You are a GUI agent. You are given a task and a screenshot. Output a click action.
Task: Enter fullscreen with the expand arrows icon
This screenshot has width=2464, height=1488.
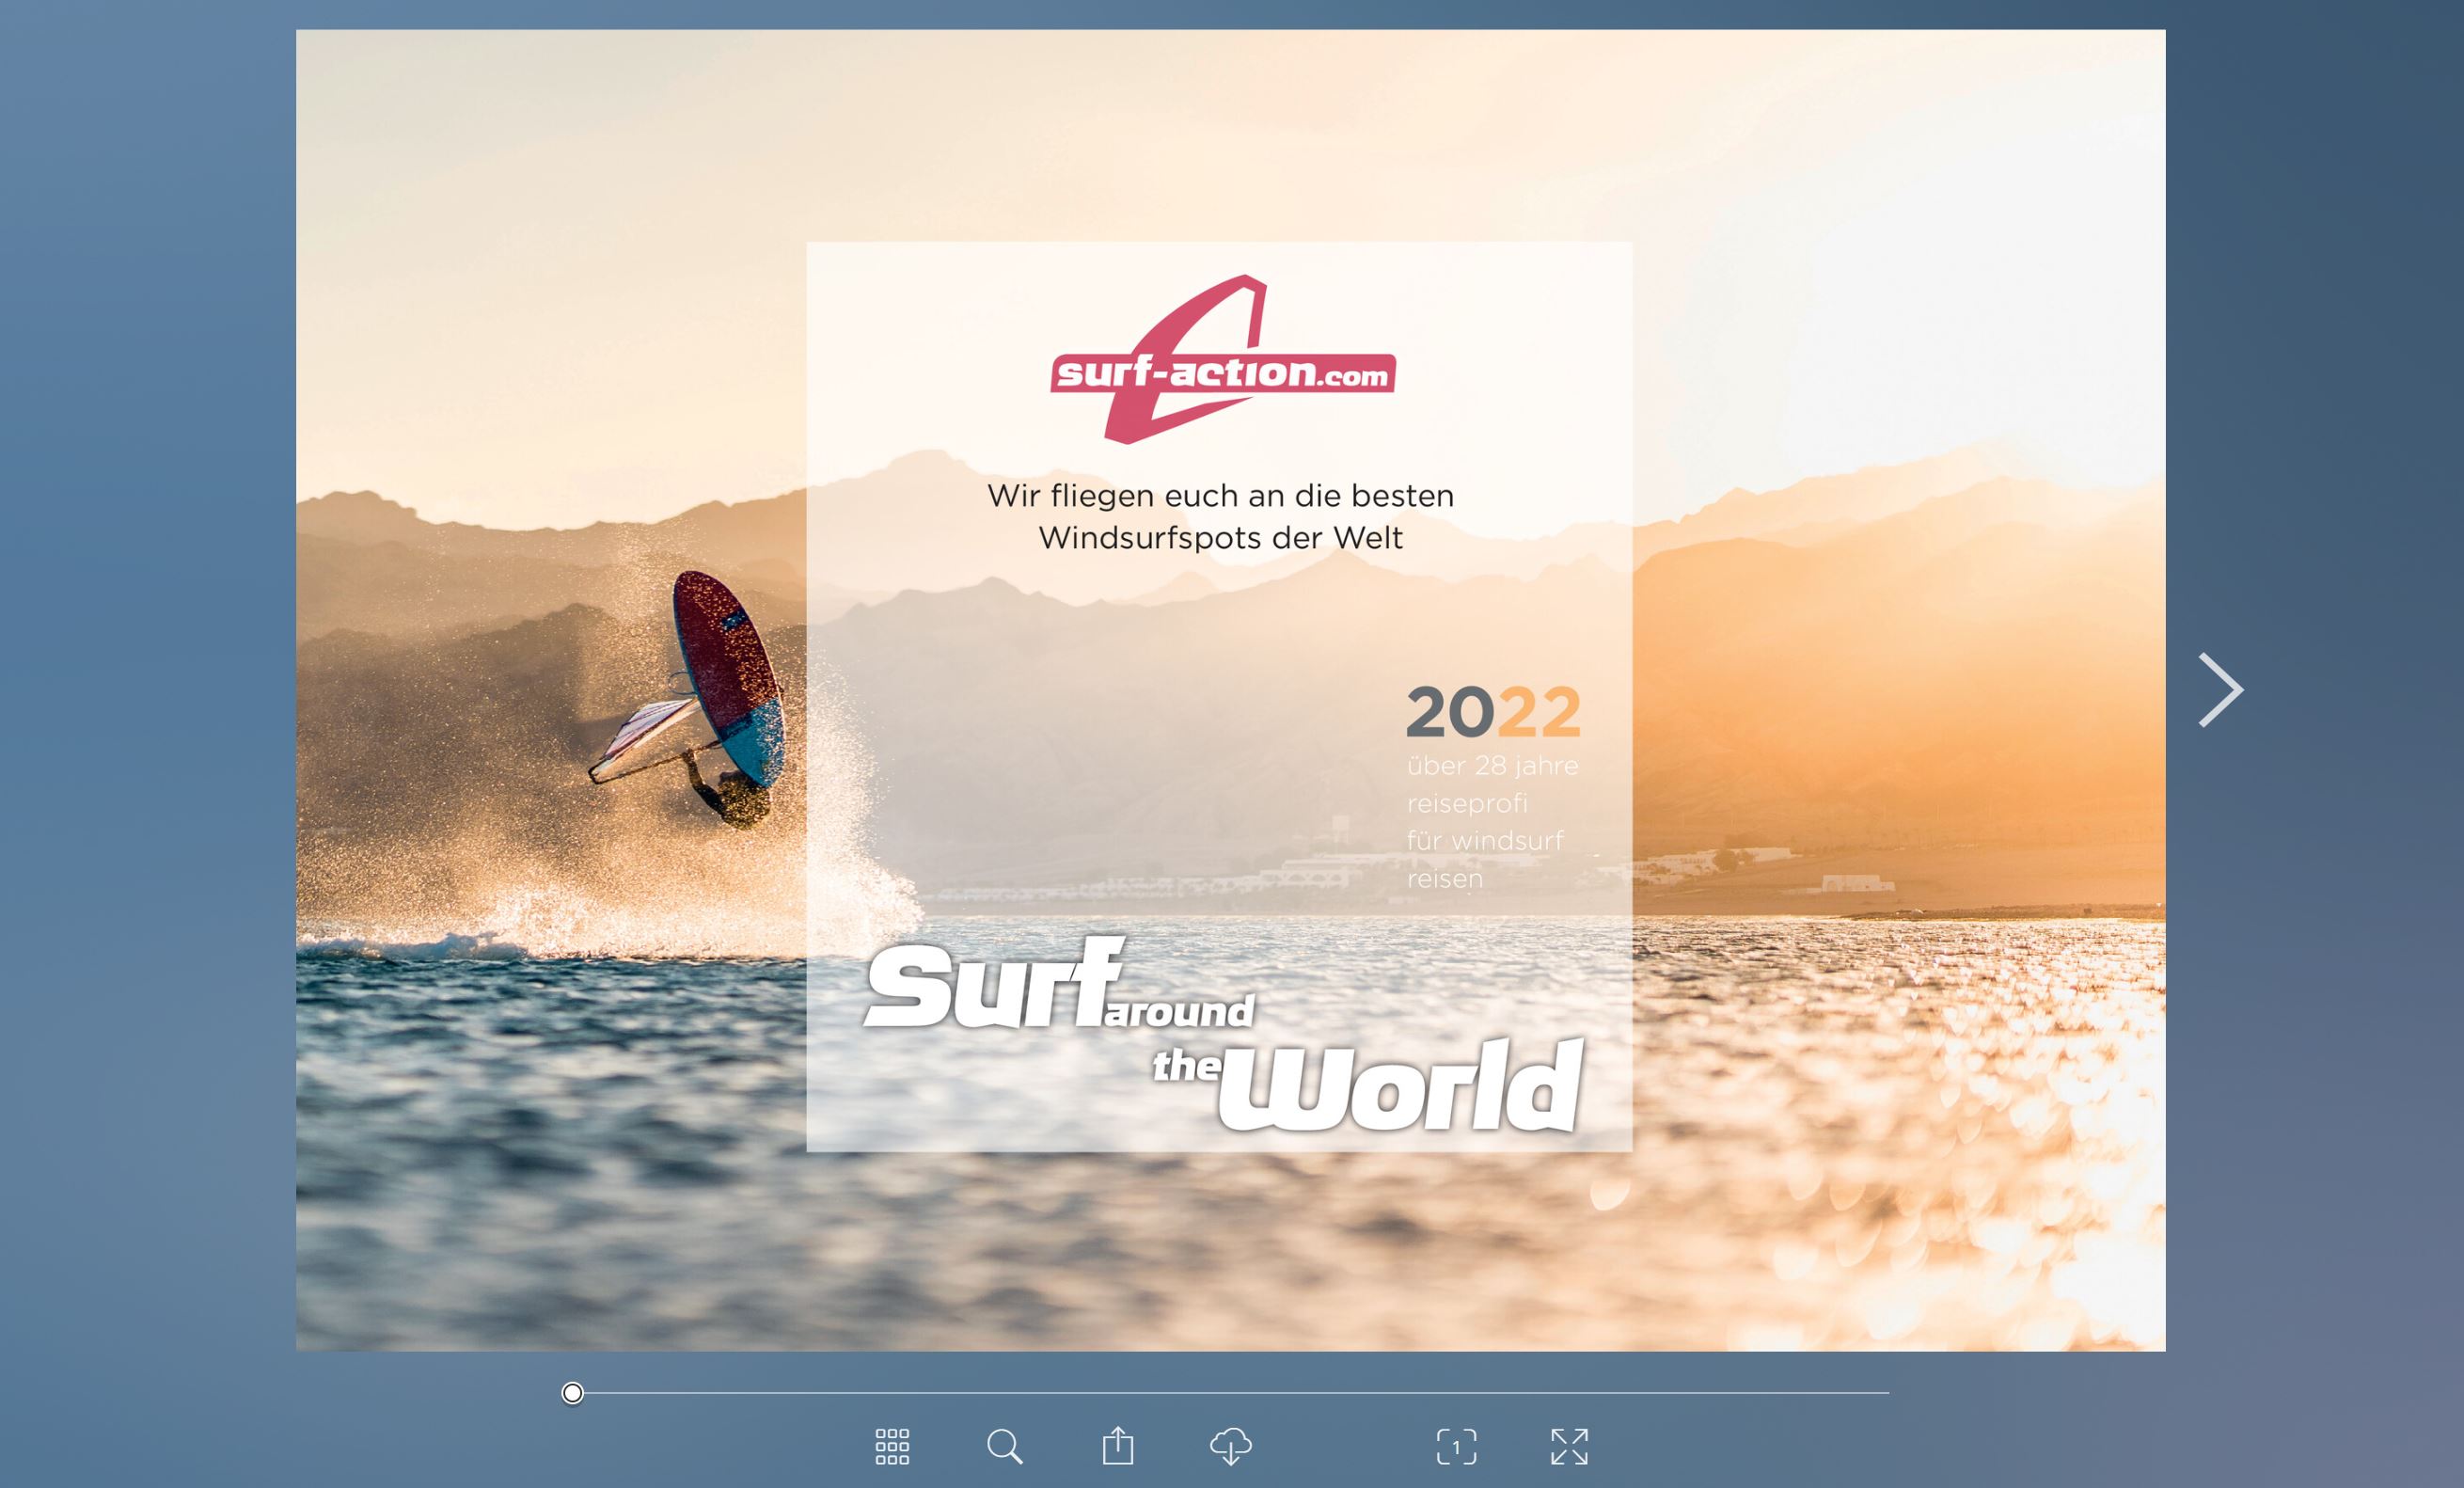[x=1569, y=1446]
